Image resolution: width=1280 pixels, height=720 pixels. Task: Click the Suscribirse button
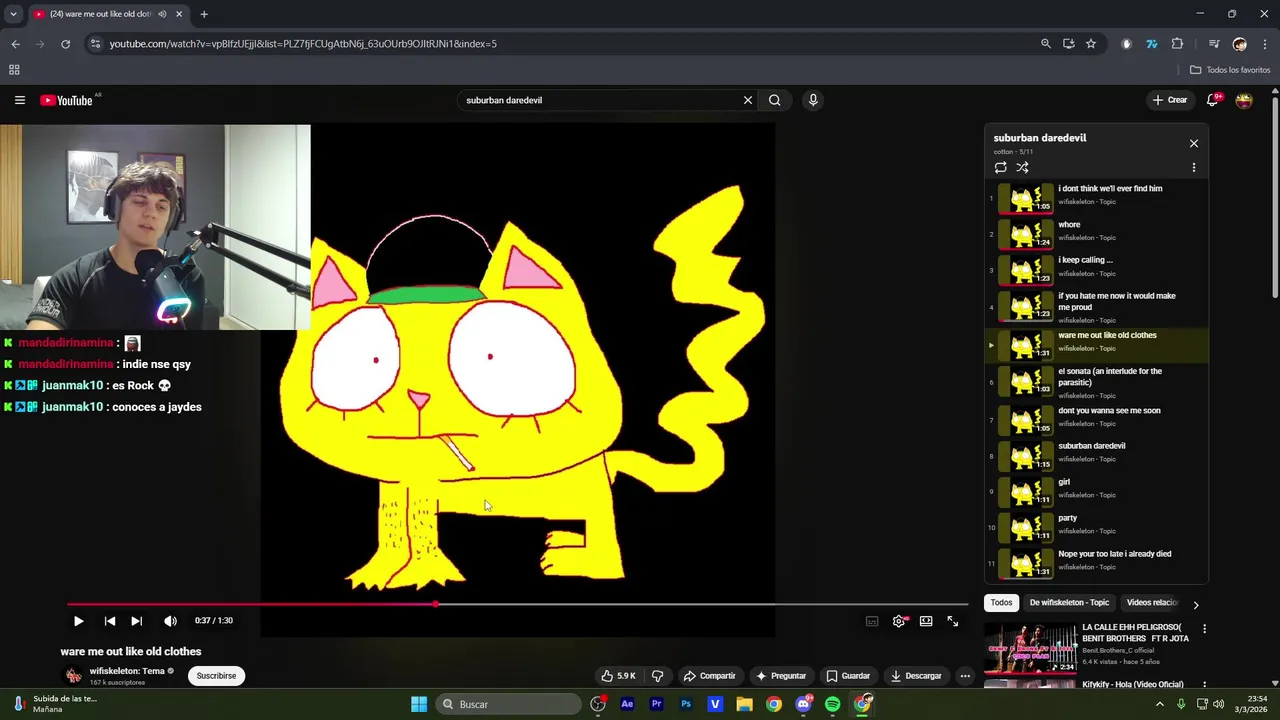pyautogui.click(x=216, y=676)
